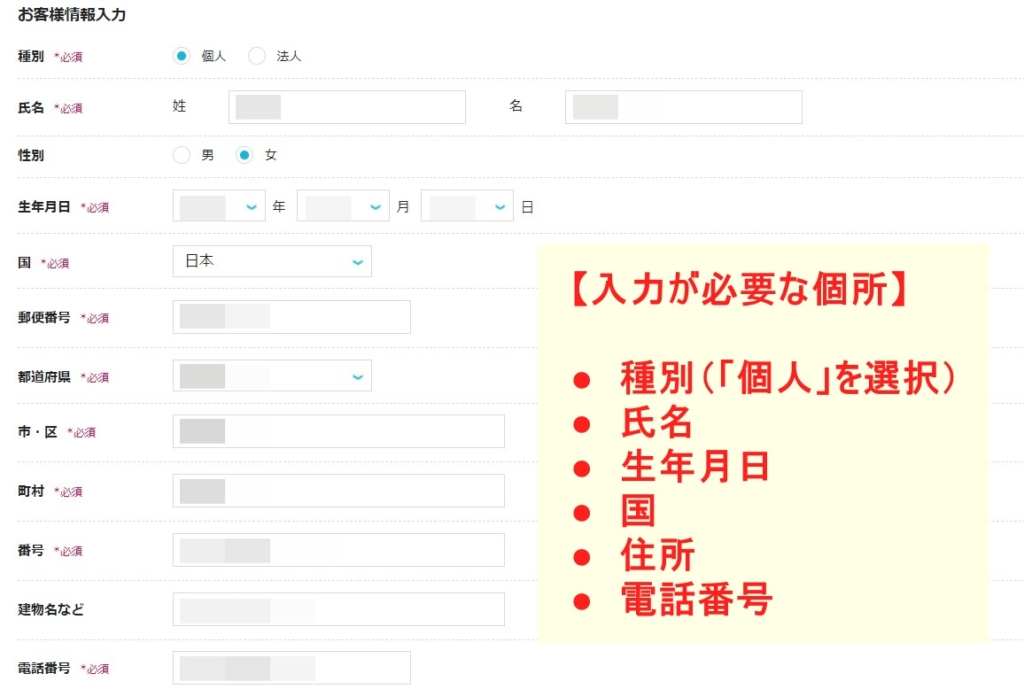1024x689 pixels.
Task: Open the birth month (月) dropdown
Action: (x=343, y=206)
